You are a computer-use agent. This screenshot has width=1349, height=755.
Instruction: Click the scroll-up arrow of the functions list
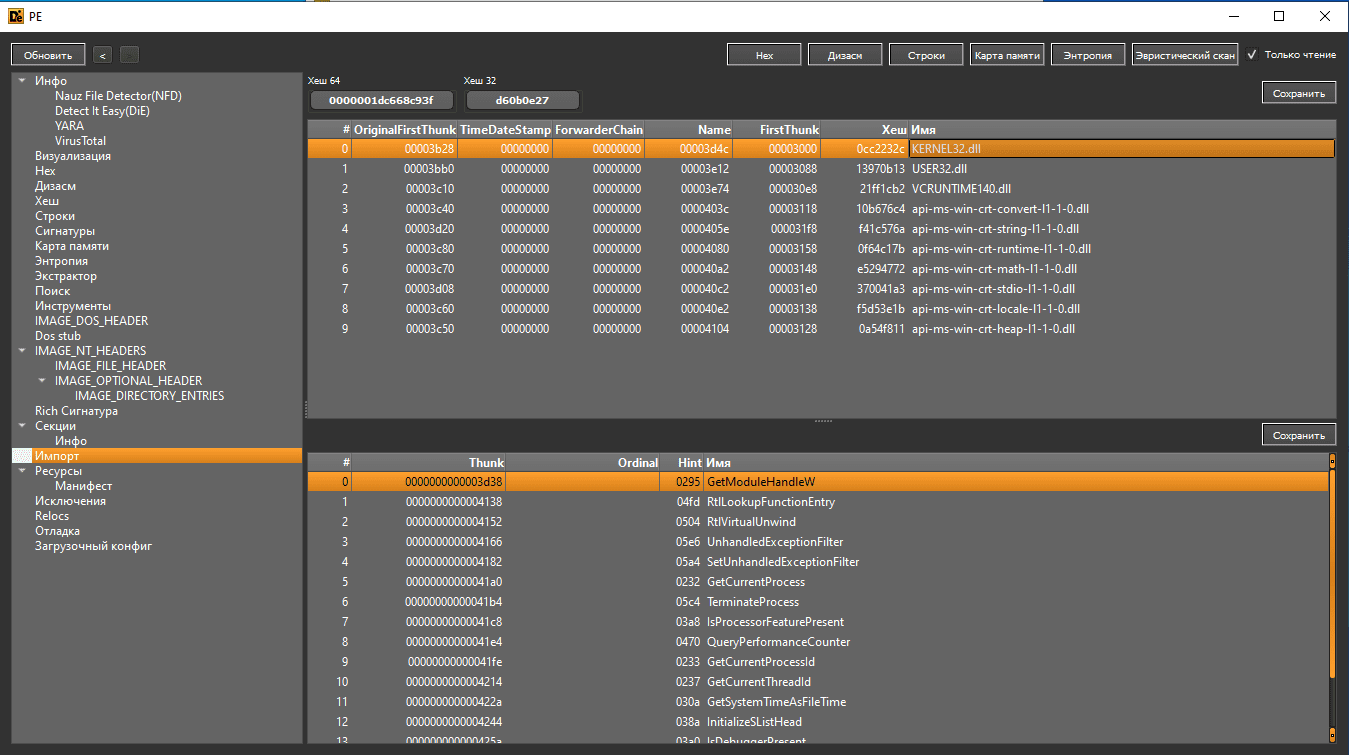pyautogui.click(x=1332, y=461)
